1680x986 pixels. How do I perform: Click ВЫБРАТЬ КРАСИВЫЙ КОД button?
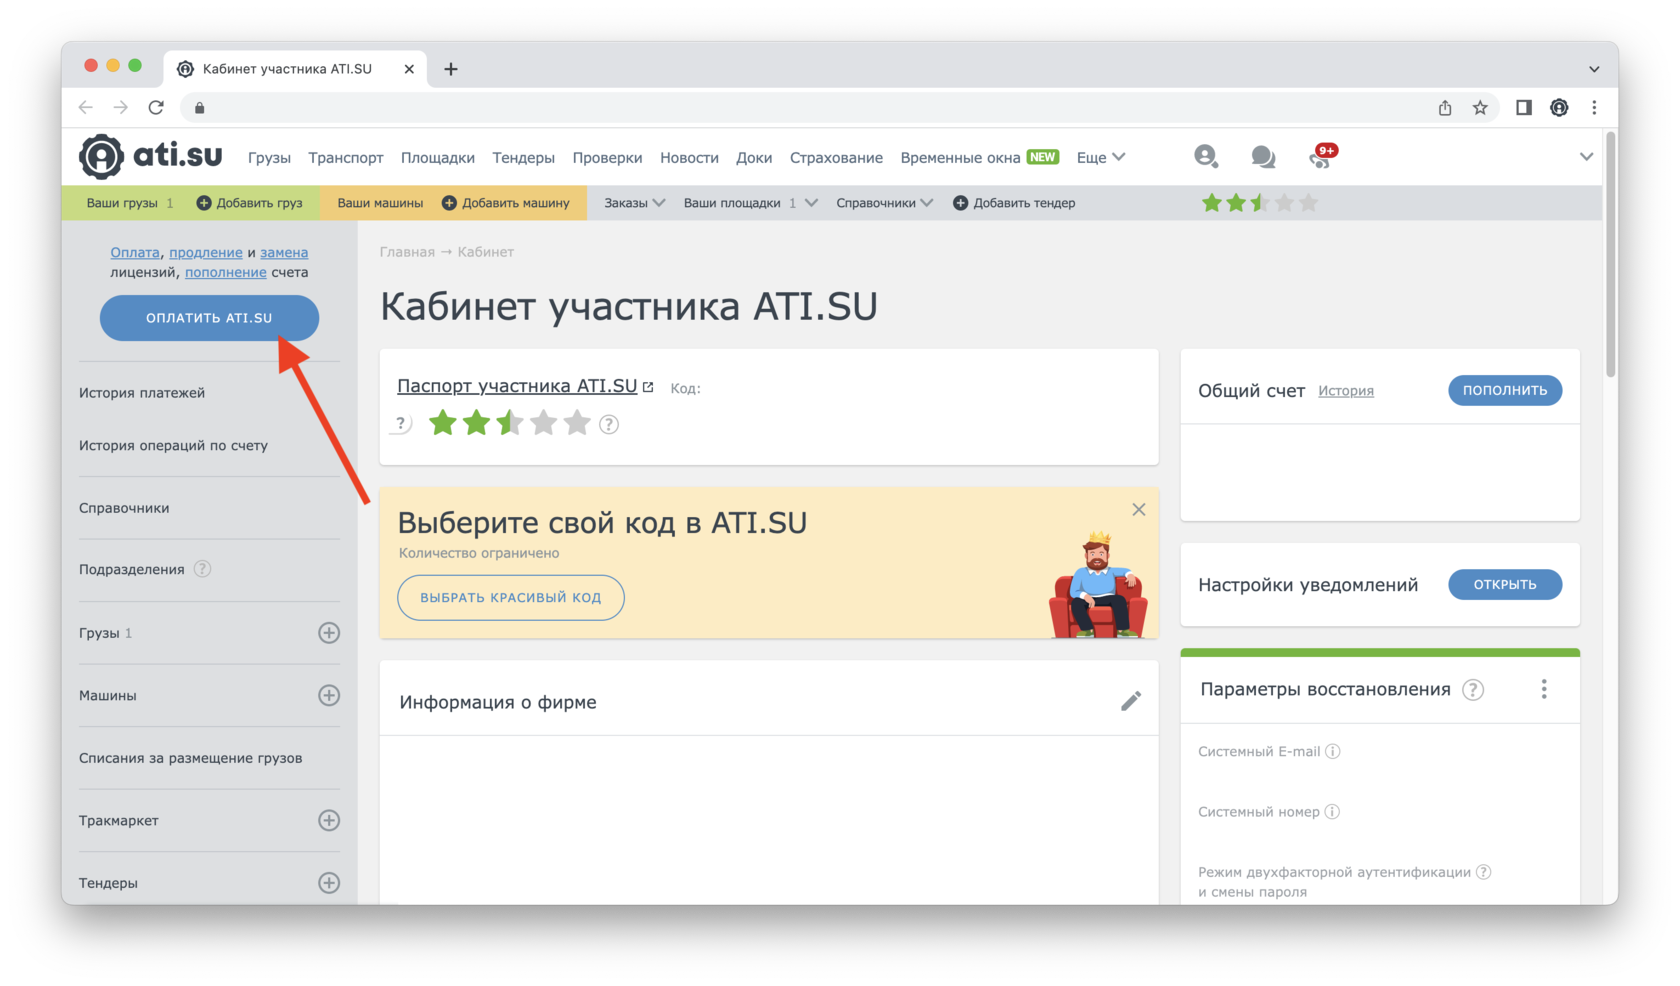pyautogui.click(x=511, y=597)
